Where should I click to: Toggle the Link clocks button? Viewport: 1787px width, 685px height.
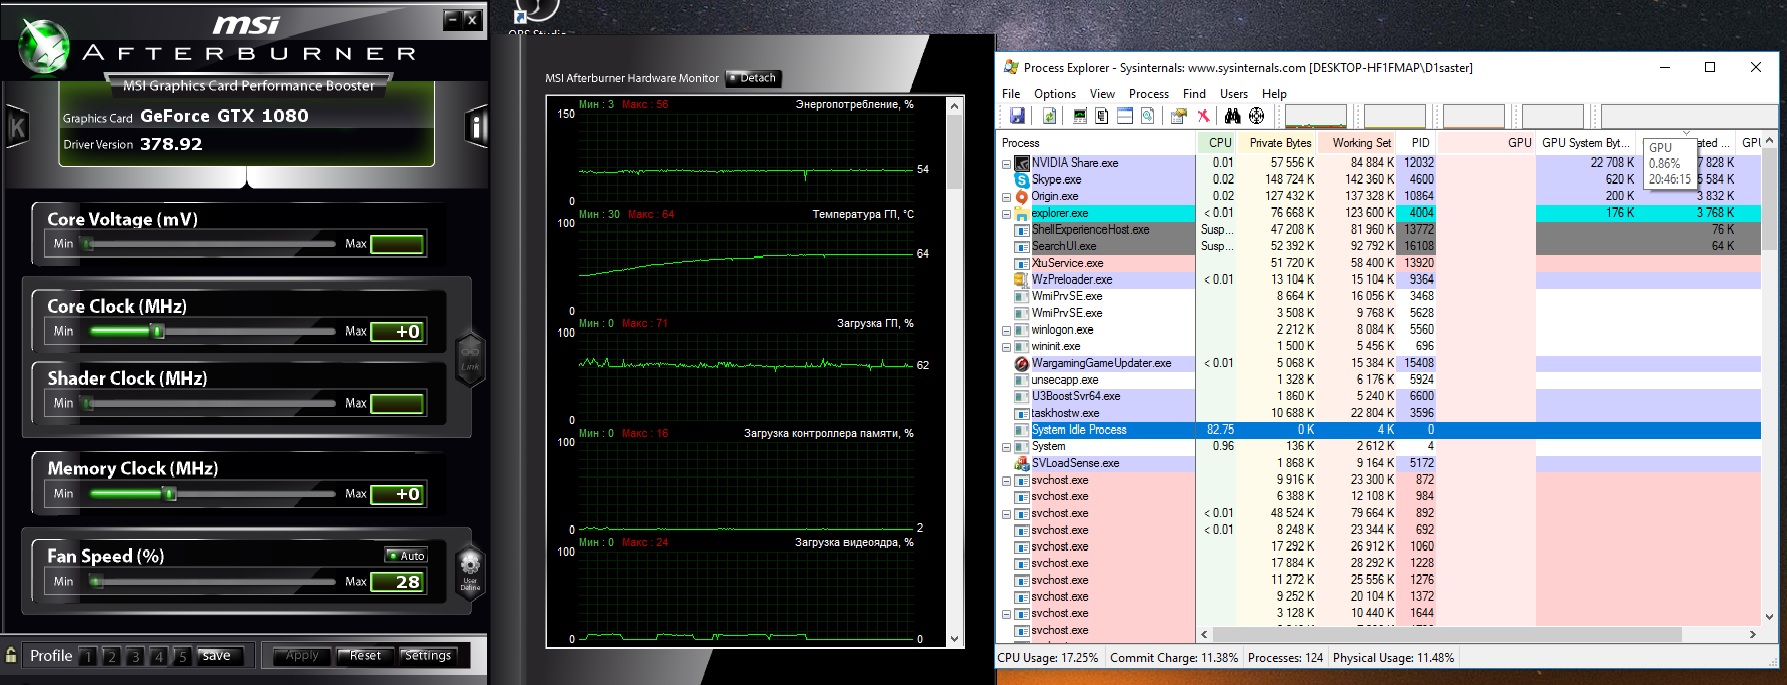[x=470, y=356]
